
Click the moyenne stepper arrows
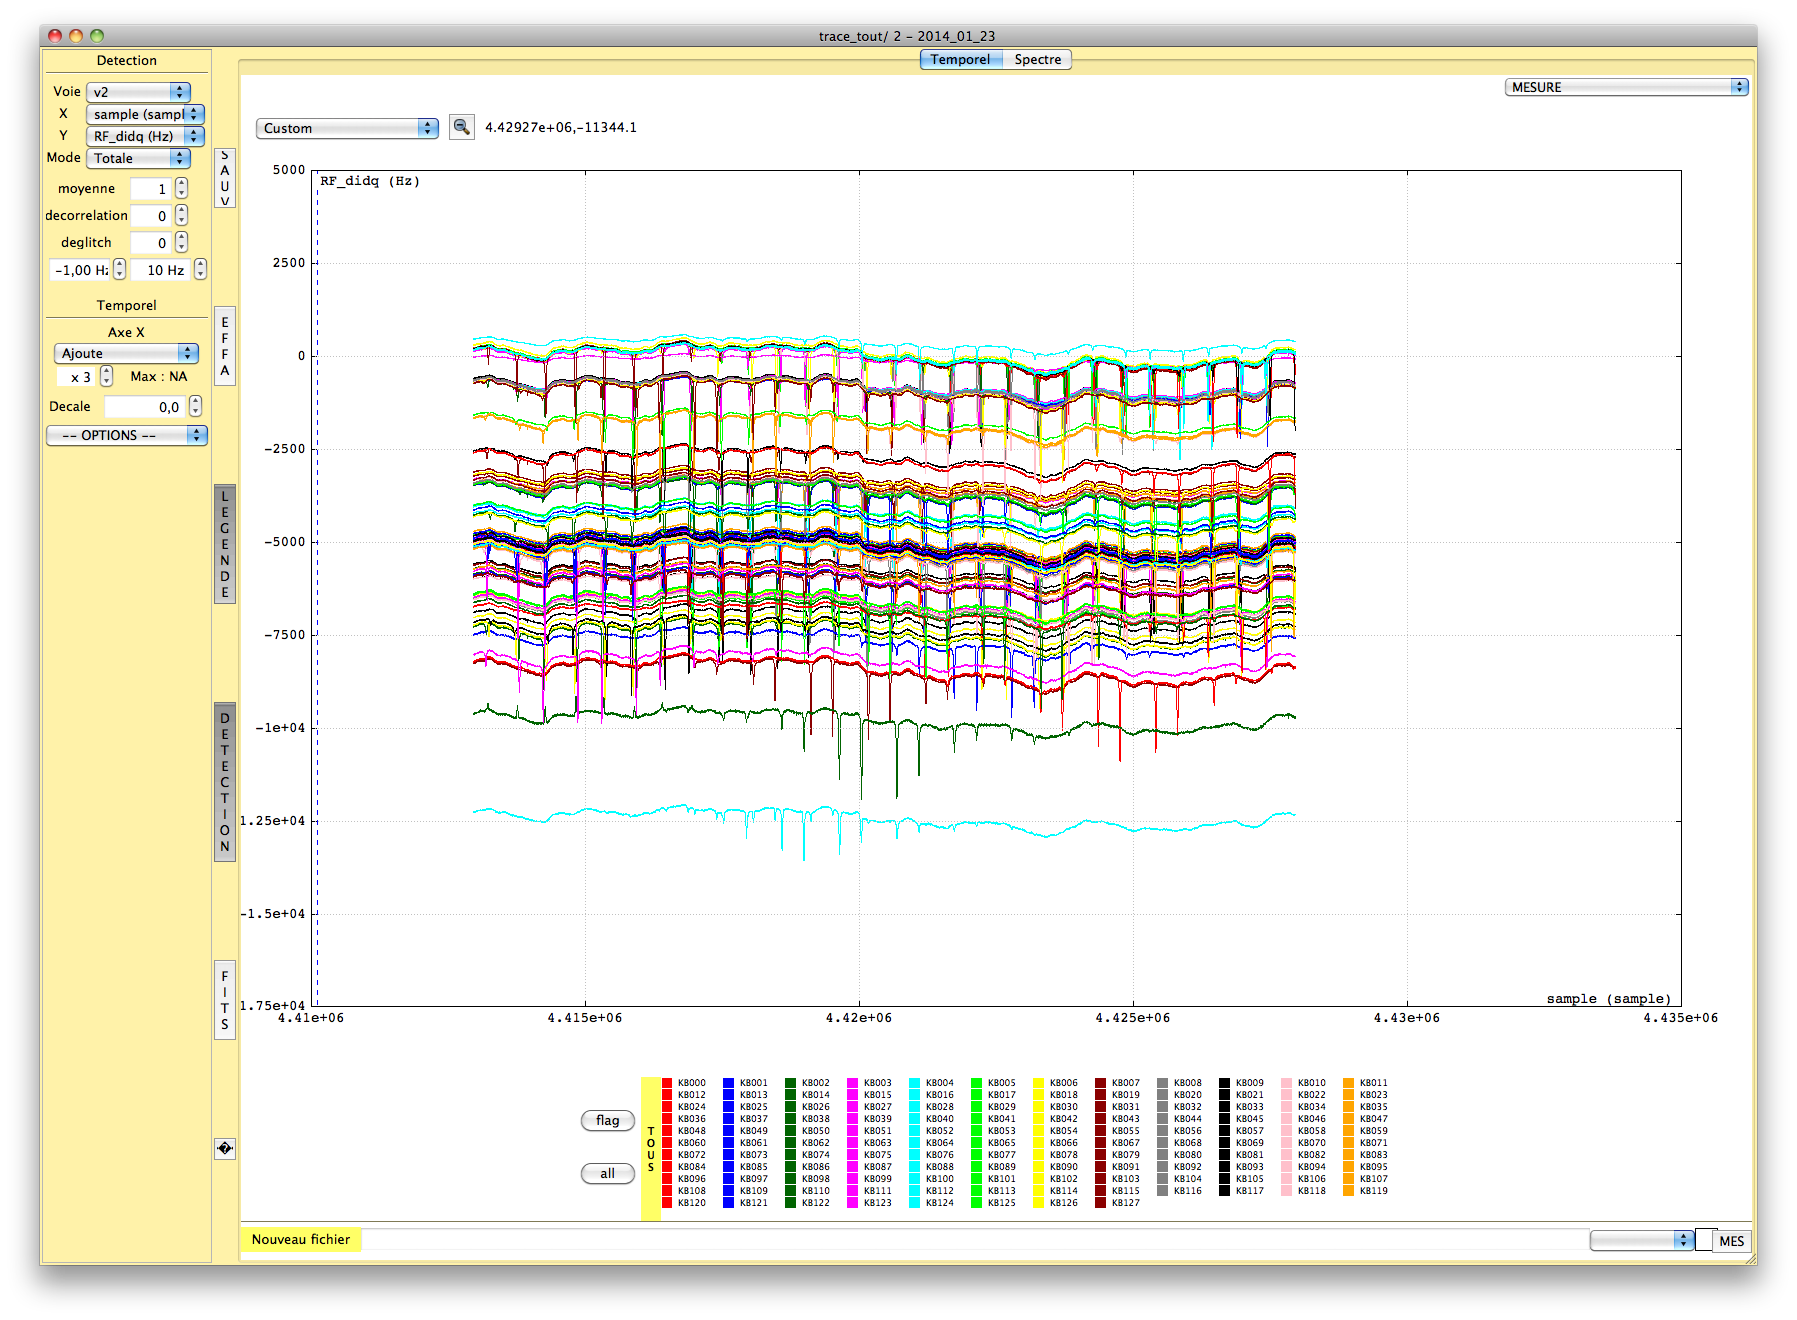point(181,188)
